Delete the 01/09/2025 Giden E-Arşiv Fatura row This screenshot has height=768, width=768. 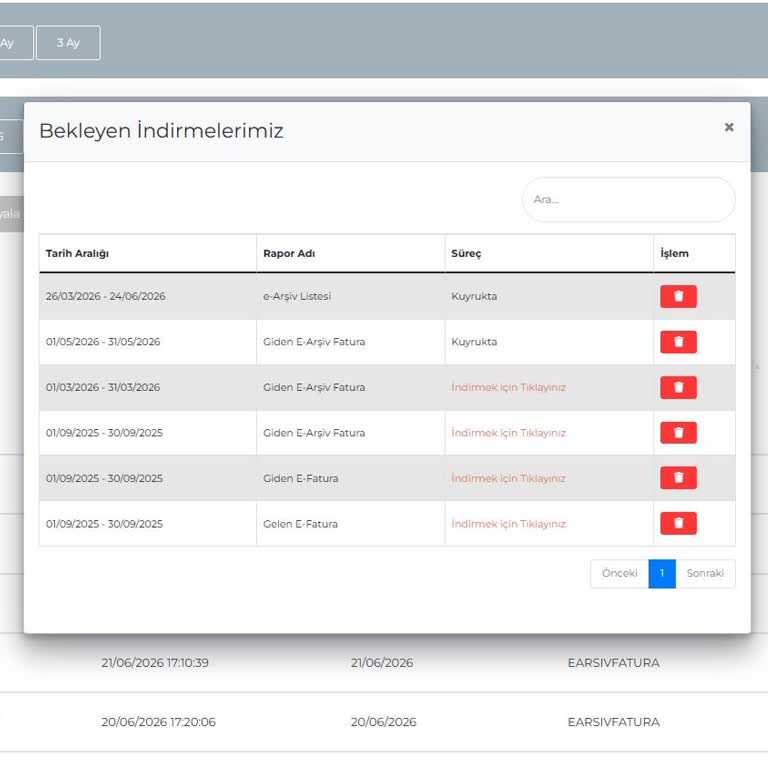[x=678, y=432]
